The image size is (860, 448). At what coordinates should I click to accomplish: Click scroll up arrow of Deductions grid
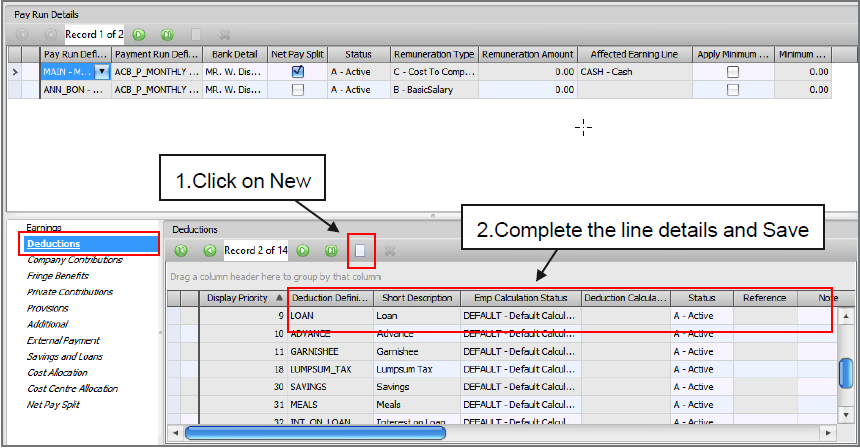click(846, 316)
